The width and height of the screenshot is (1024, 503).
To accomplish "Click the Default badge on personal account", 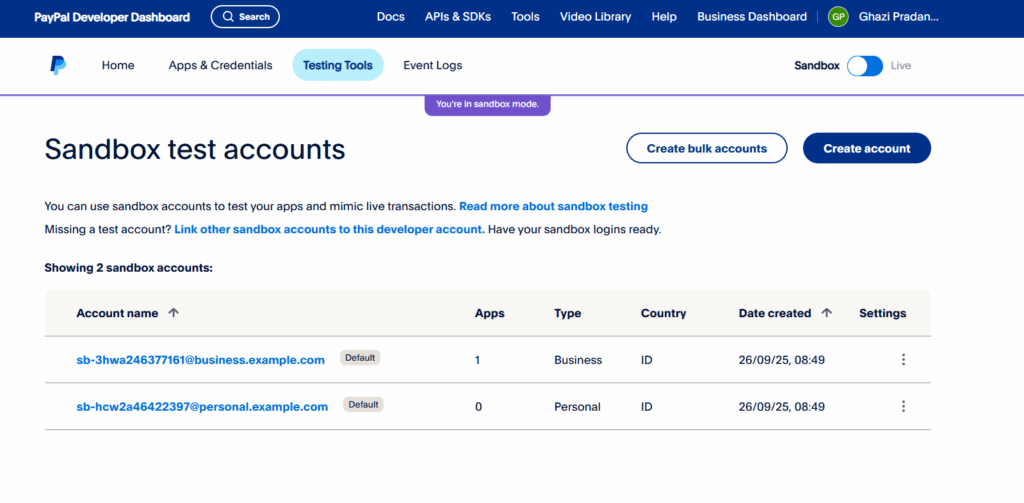I will point(363,404).
